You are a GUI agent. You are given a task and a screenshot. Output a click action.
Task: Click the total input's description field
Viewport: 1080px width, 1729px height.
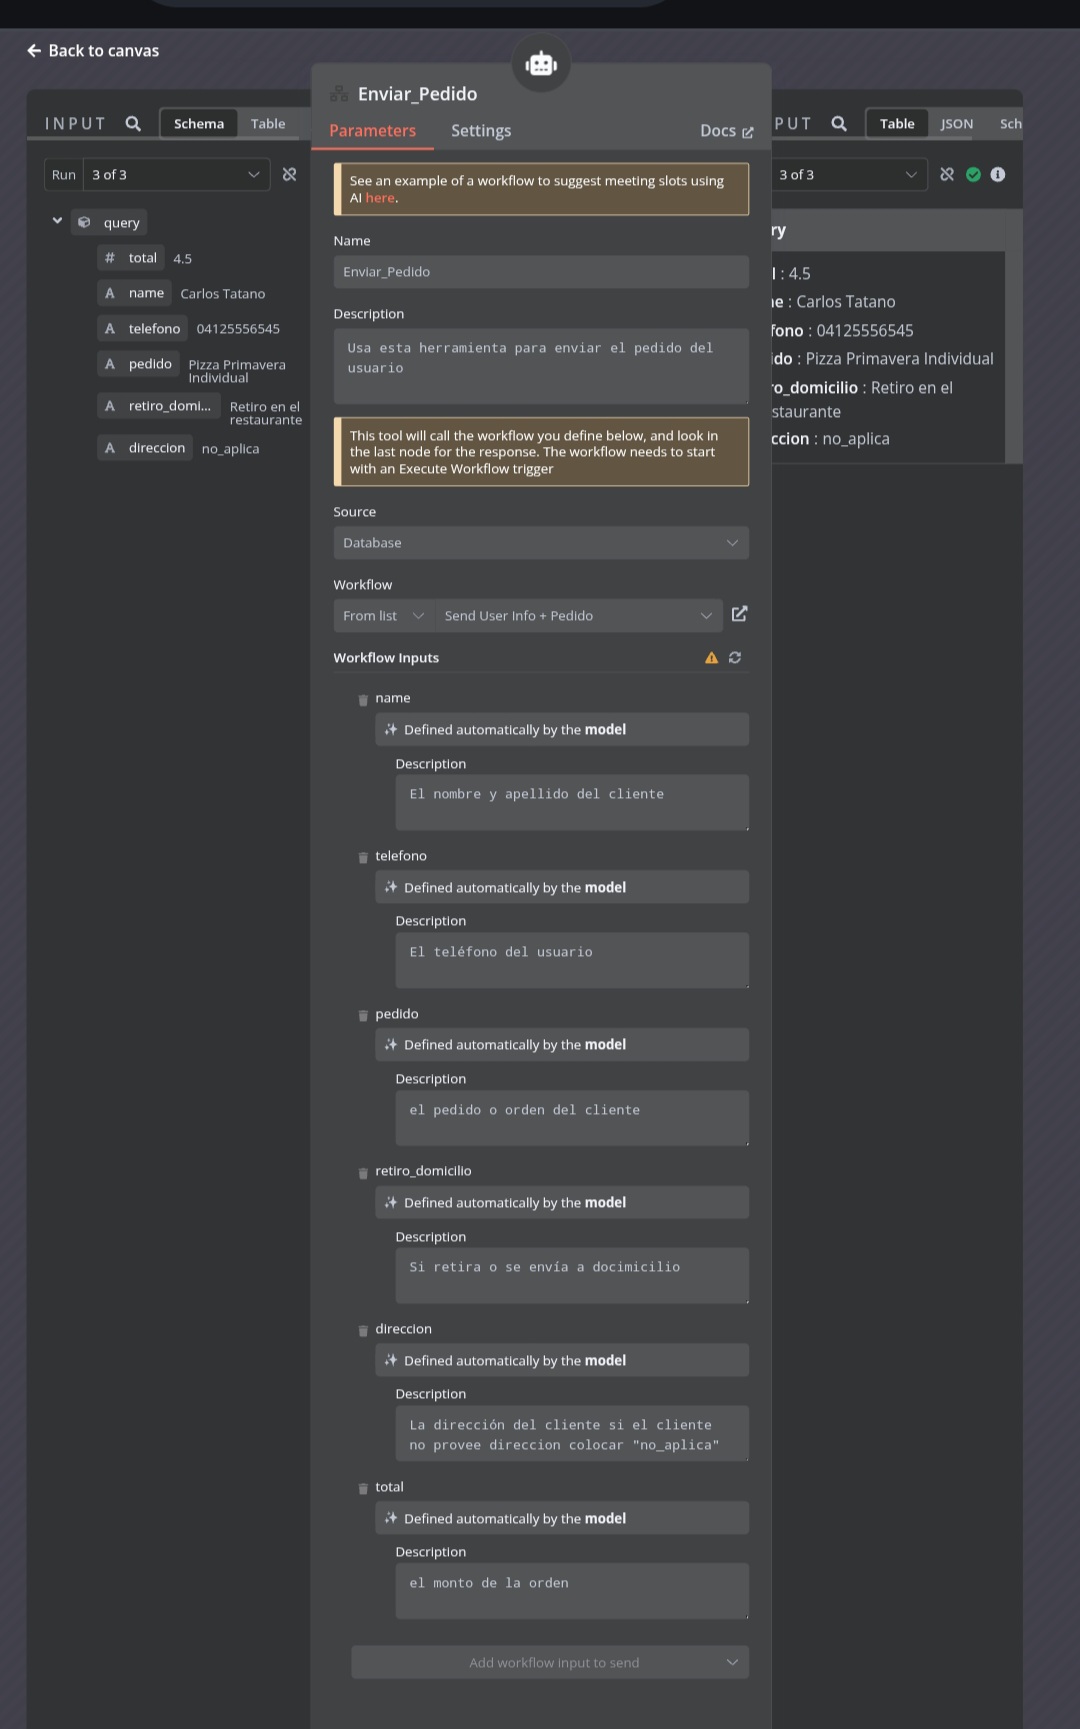pos(572,1591)
